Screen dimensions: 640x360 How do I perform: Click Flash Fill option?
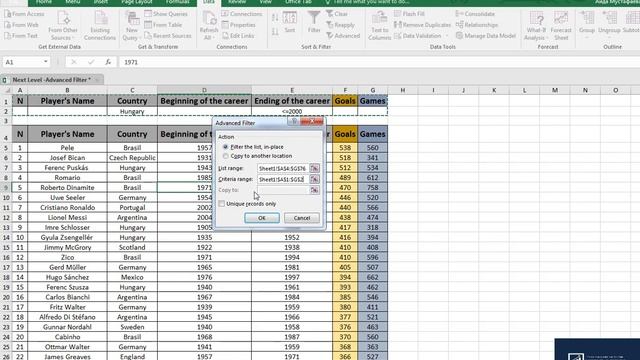pos(409,14)
